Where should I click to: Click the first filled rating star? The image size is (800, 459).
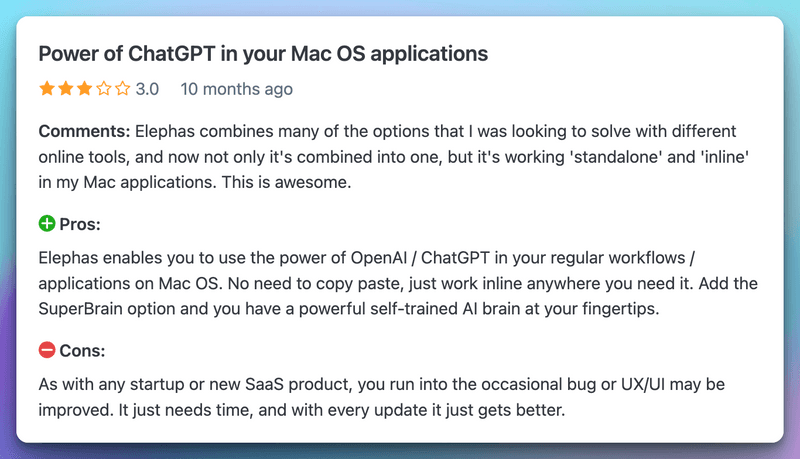[x=47, y=89]
